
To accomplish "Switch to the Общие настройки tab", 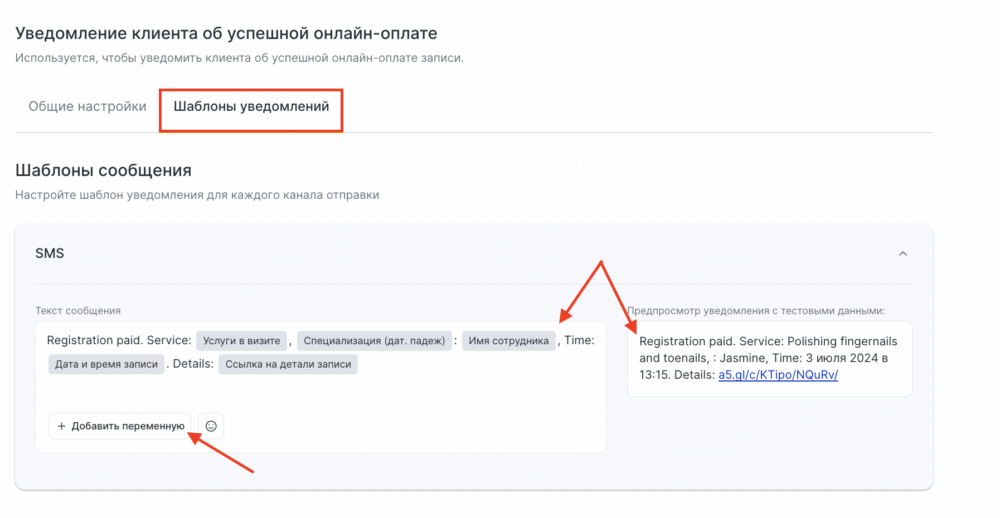I will (87, 107).
